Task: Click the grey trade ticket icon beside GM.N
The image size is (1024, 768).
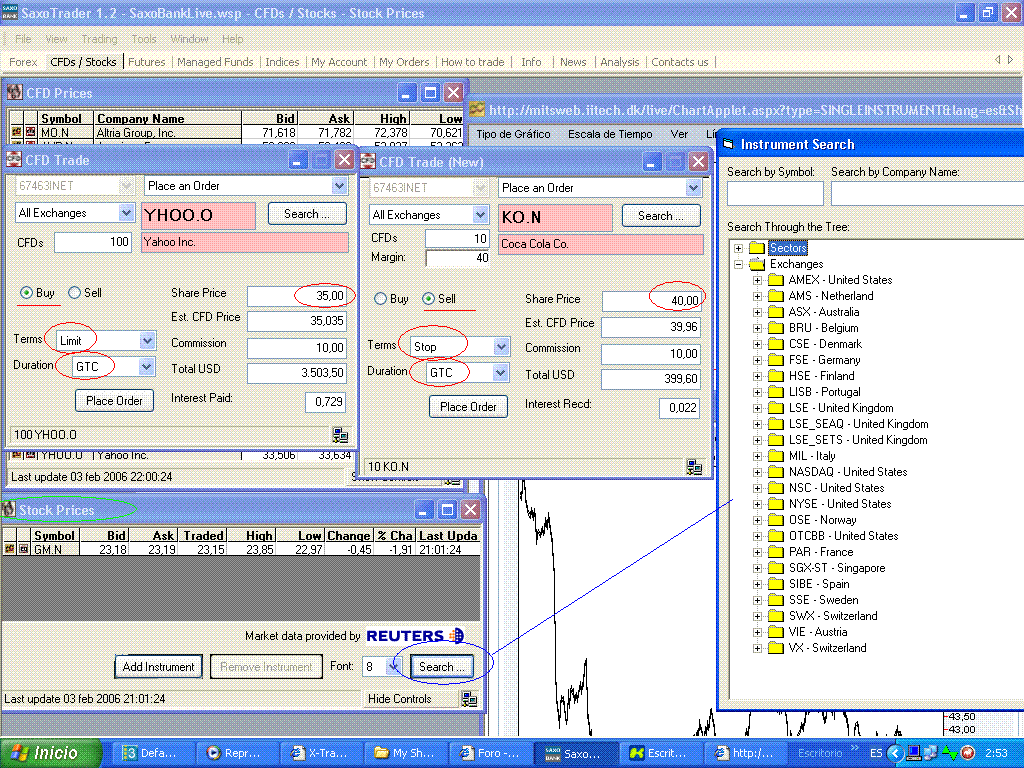Action: pos(24,549)
